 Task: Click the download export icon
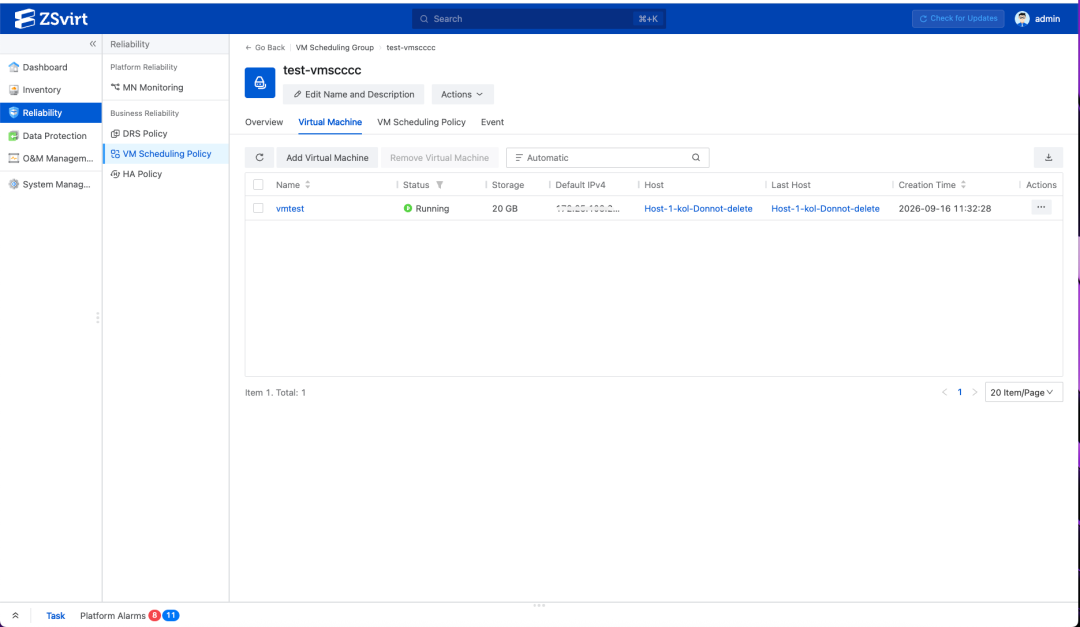(x=1048, y=158)
